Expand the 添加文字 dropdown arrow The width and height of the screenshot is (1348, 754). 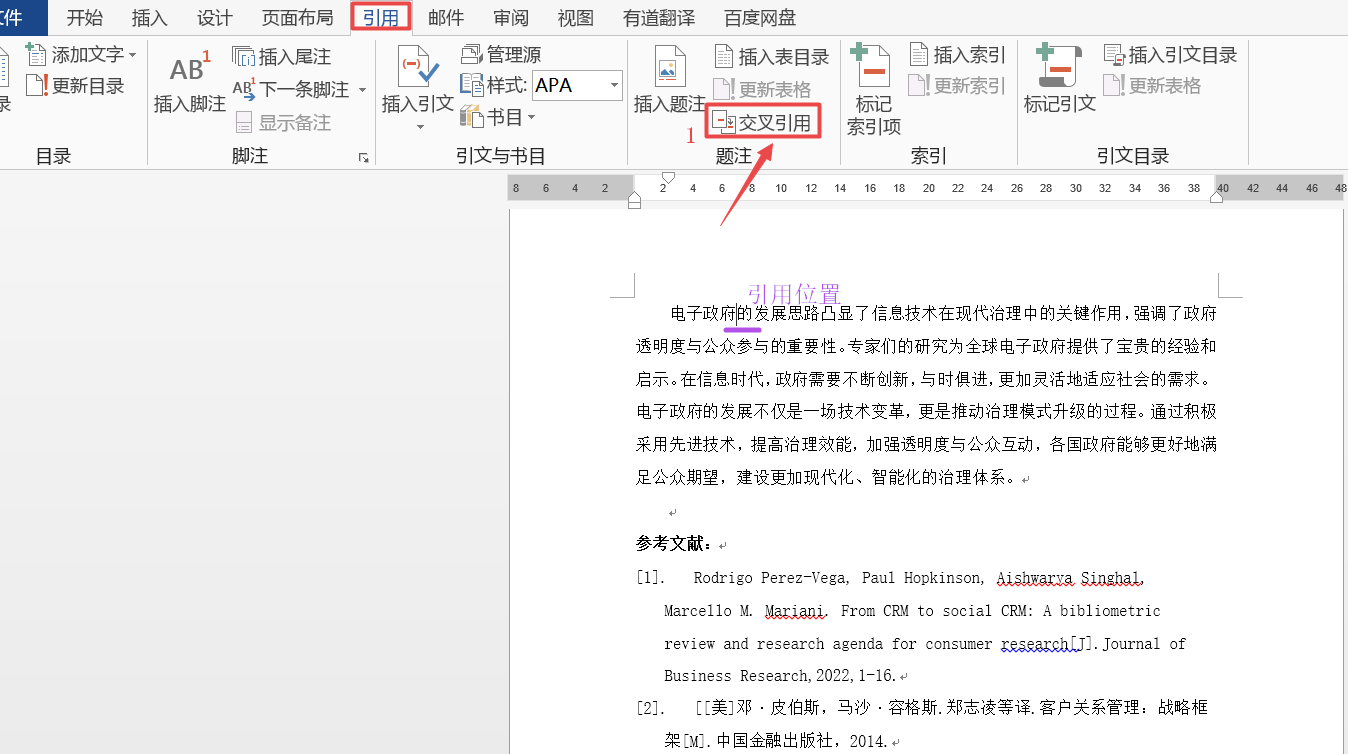pos(133,56)
